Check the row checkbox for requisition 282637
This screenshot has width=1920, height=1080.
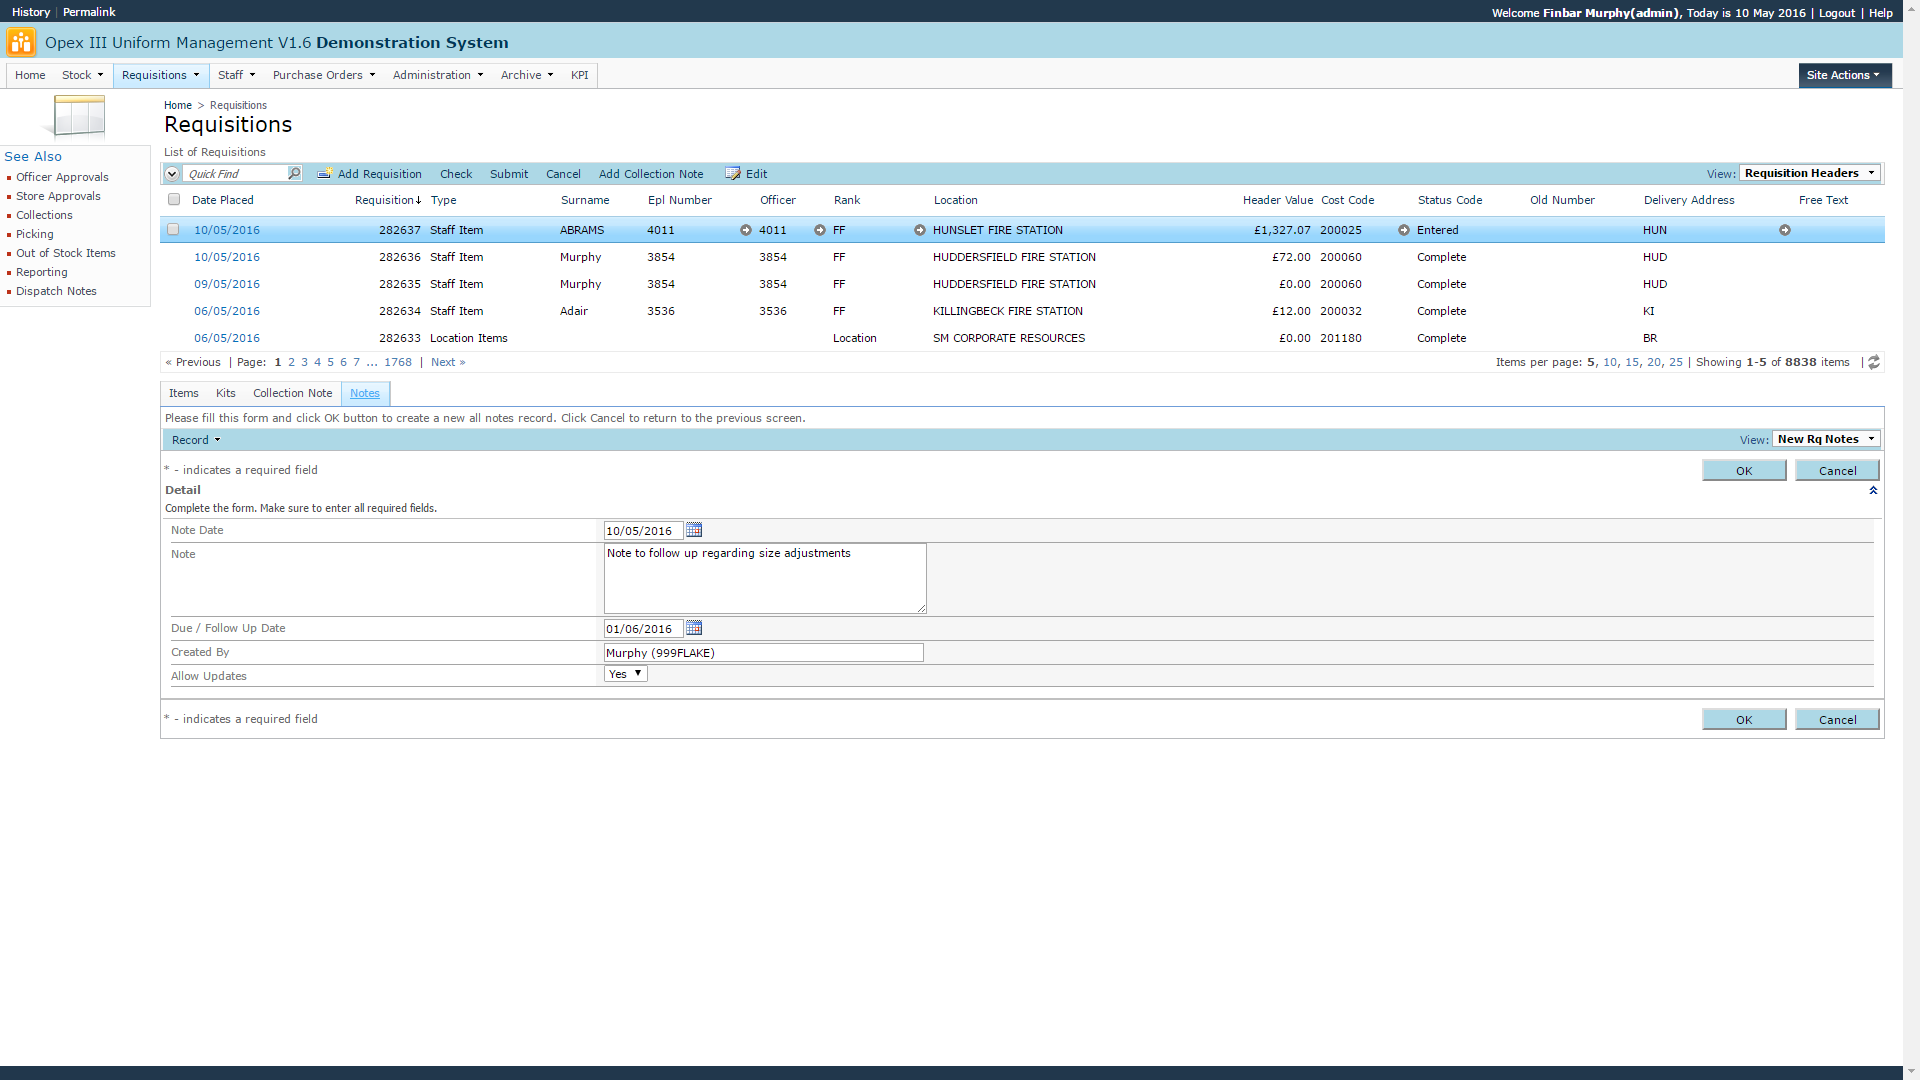click(x=173, y=229)
